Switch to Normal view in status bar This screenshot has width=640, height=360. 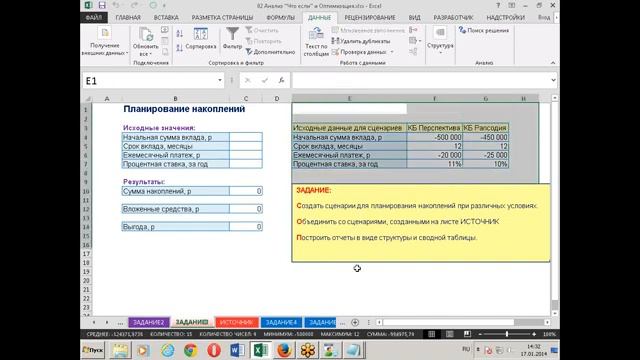[431, 334]
